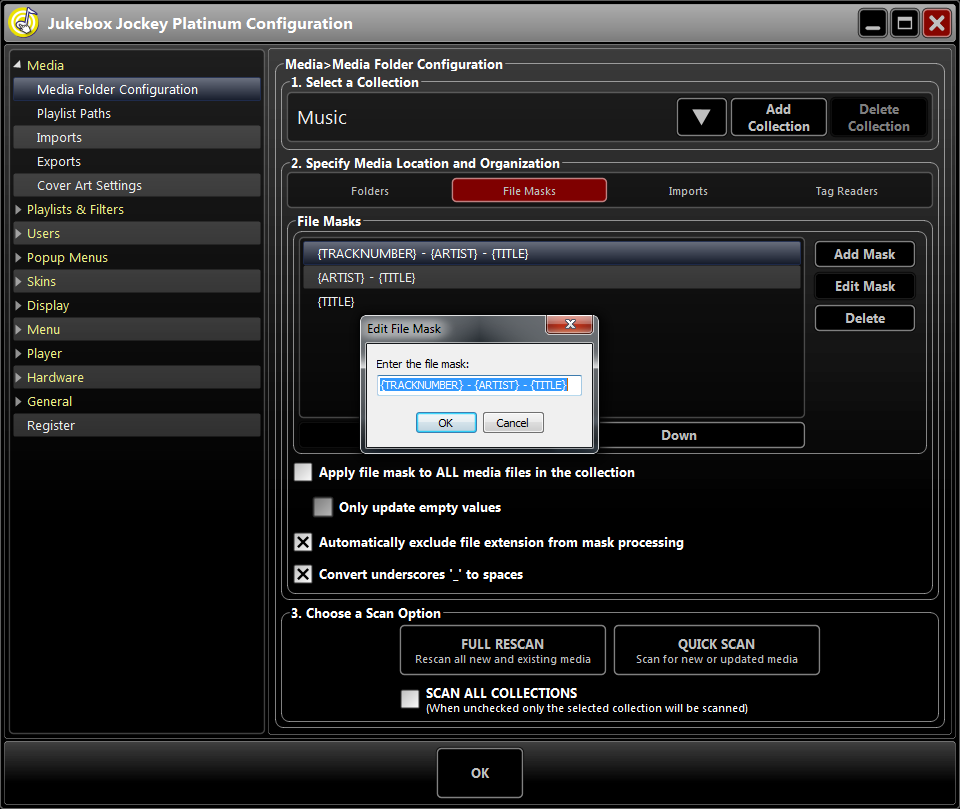Confirm with OK in Edit File Mask dialog
Screen dimensions: 960x809
446,422
